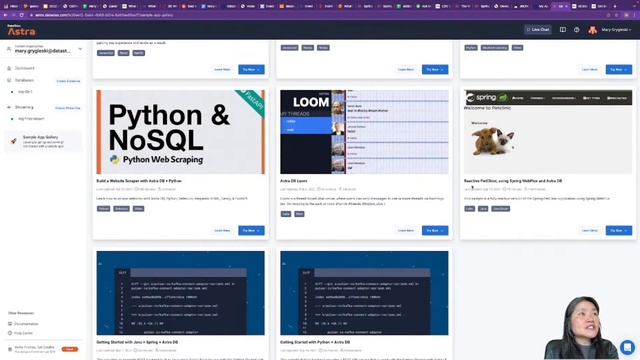This screenshot has width=640, height=360.
Task: Open Help Center in sidebar
Action: (23, 333)
